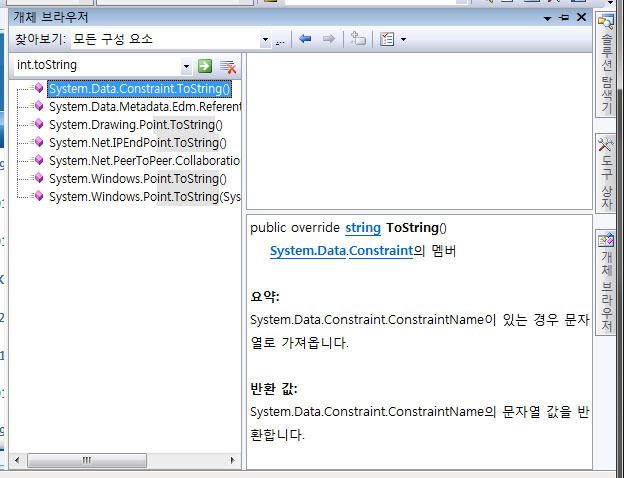This screenshot has height=478, width=624.
Task: Click the '반환 값:' heading text
Action: coord(274,389)
